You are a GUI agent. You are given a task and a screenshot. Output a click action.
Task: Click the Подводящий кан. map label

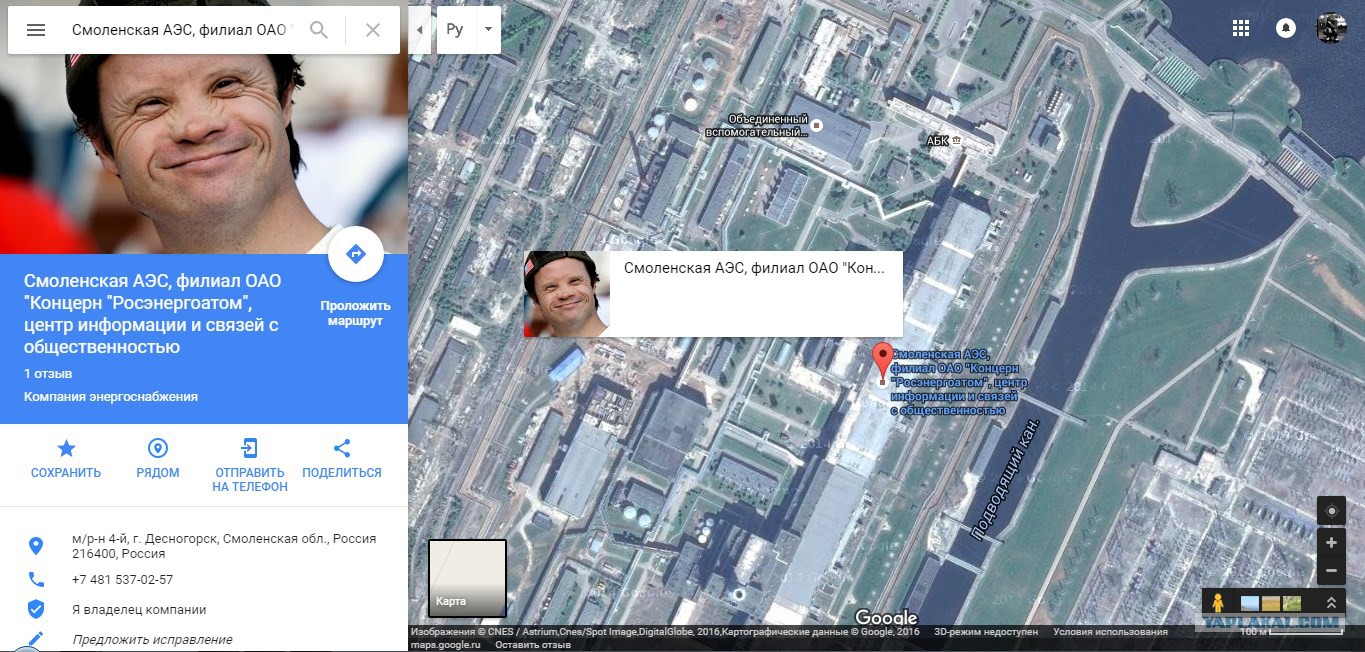click(x=1006, y=482)
